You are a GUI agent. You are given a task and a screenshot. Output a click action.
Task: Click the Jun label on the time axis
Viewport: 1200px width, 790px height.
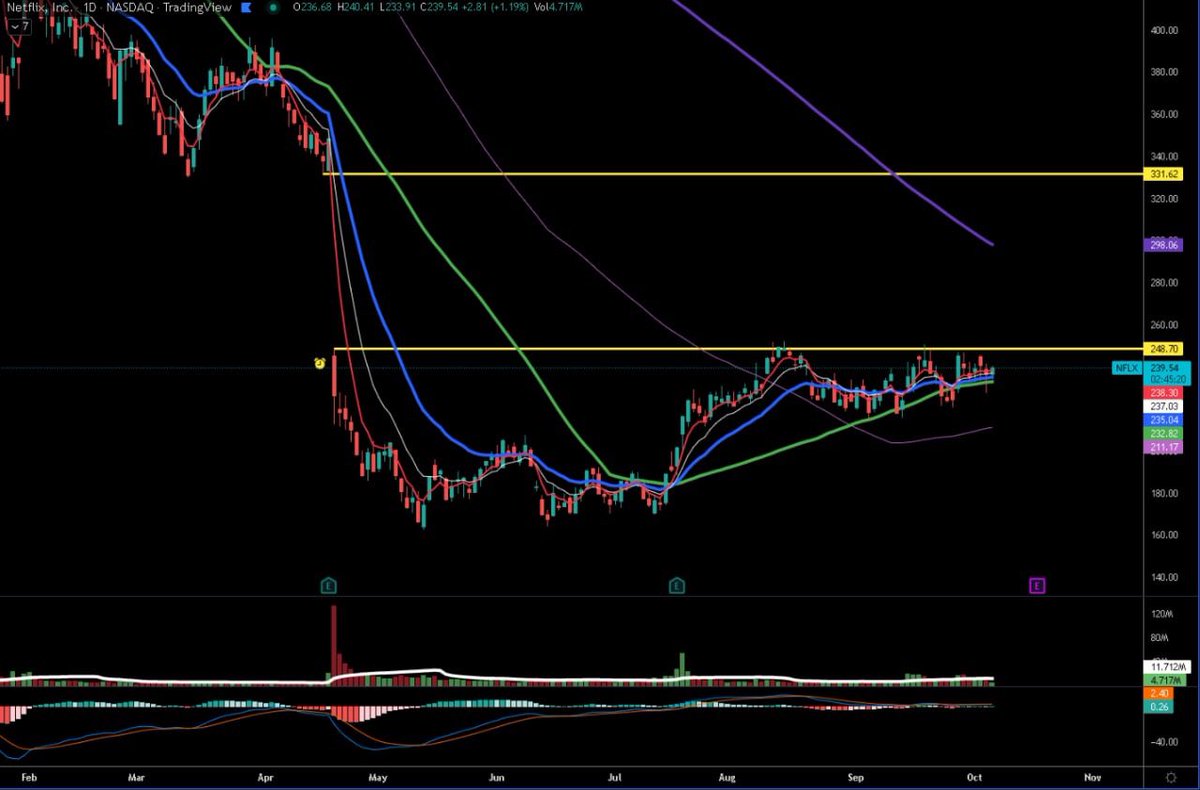pyautogui.click(x=496, y=776)
